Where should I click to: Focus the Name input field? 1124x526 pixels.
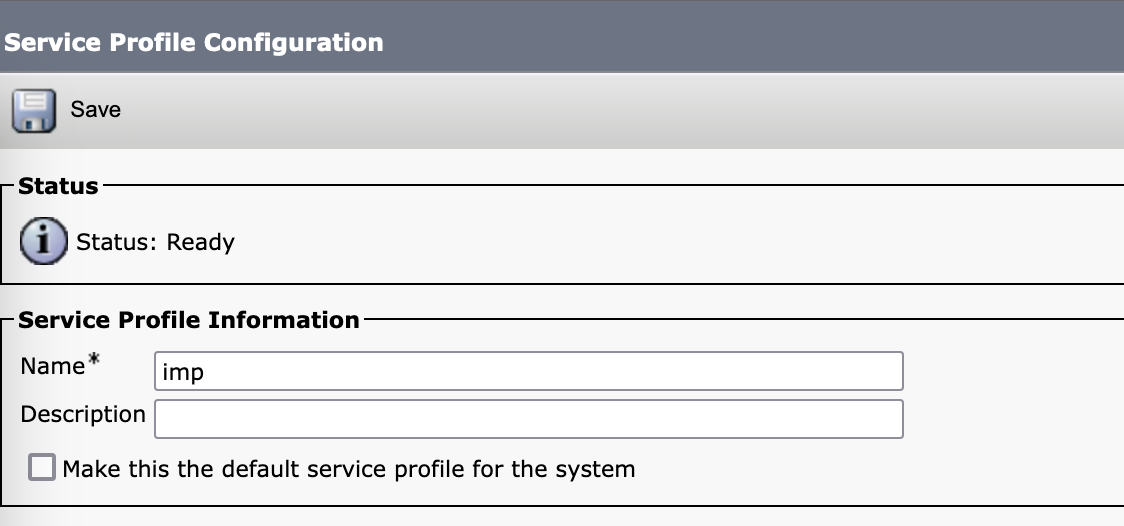528,371
